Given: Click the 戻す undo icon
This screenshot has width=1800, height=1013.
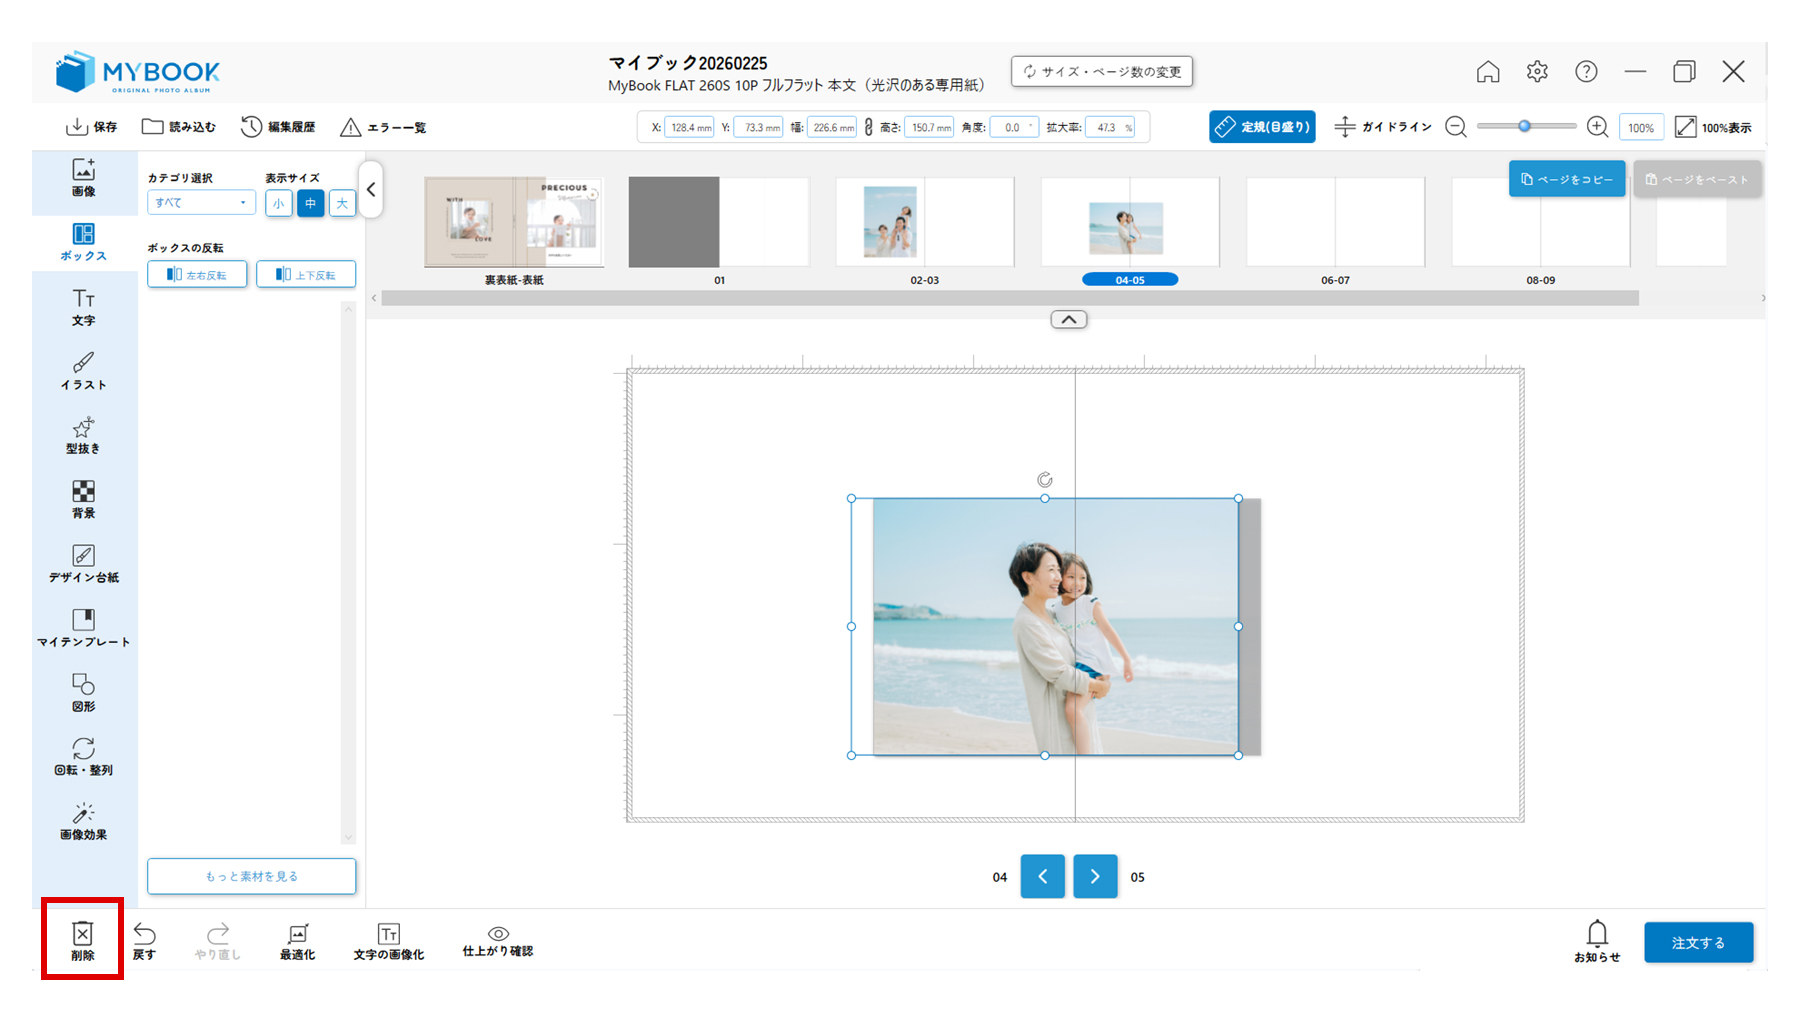Looking at the screenshot, I should pos(145,941).
